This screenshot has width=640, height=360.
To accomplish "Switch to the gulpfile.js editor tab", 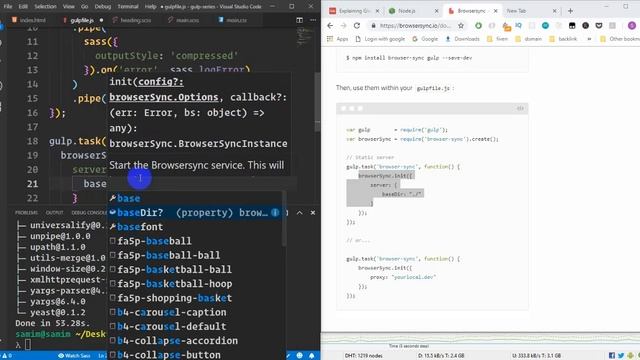I will (82, 20).
